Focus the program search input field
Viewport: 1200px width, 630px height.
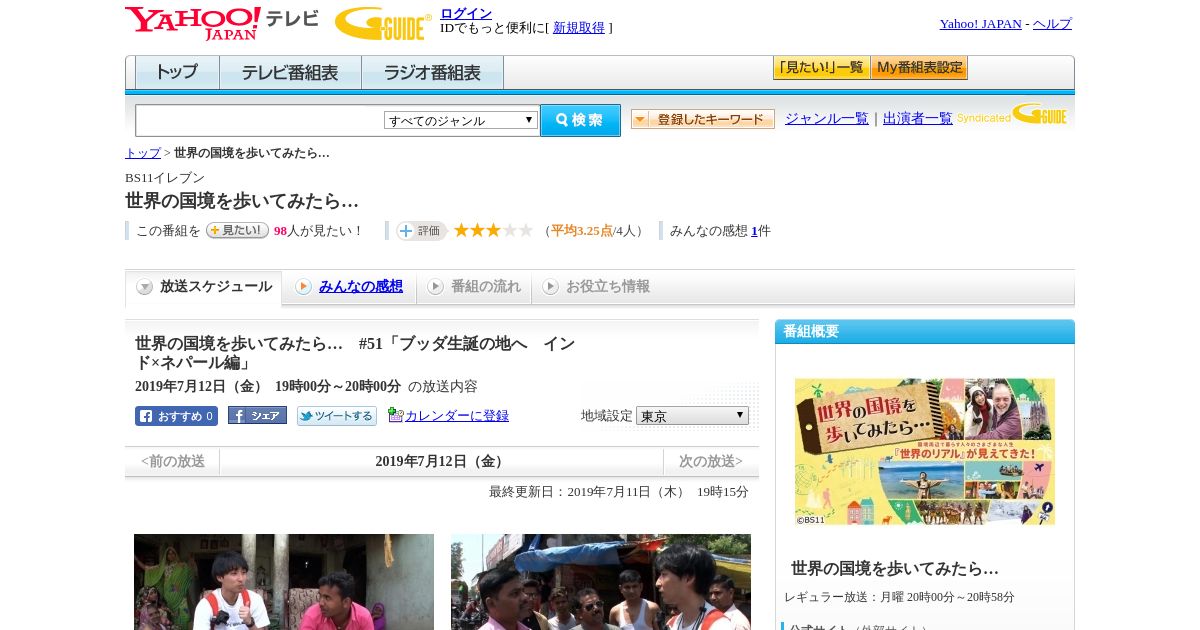click(x=260, y=120)
